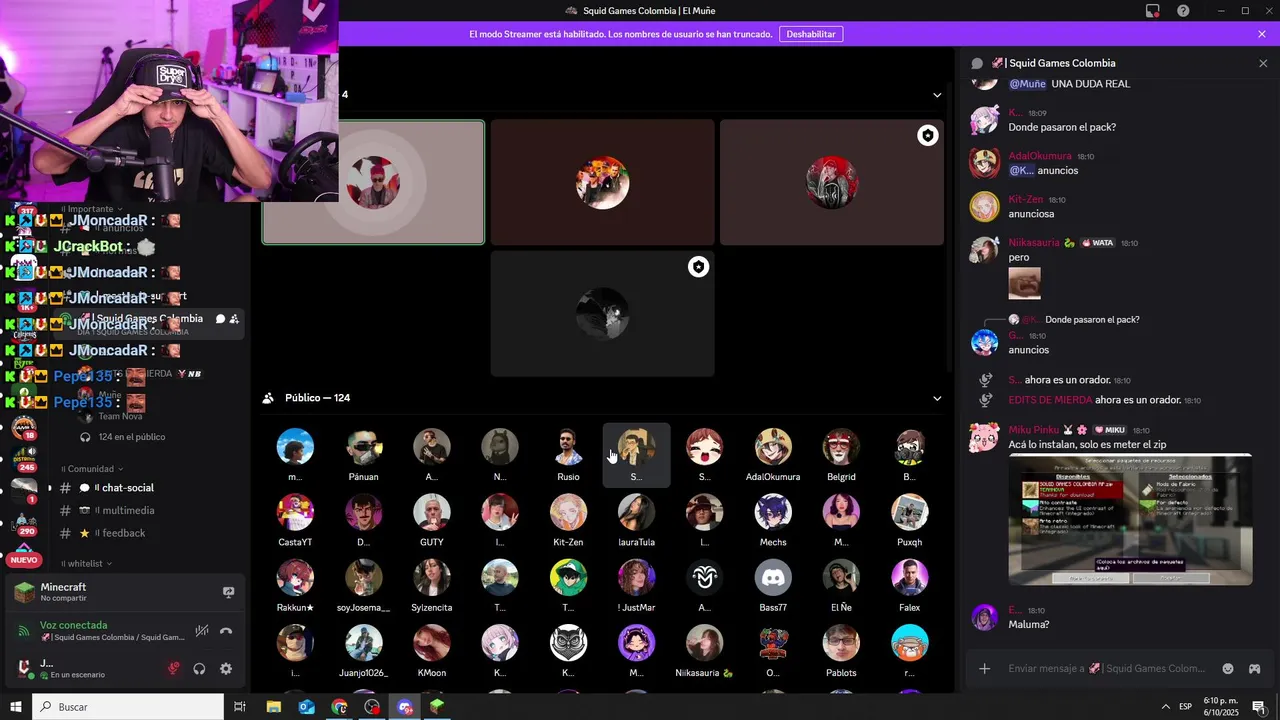The width and height of the screenshot is (1280, 720).
Task: Focus the Enviar mensaje input field
Action: [x=1107, y=668]
